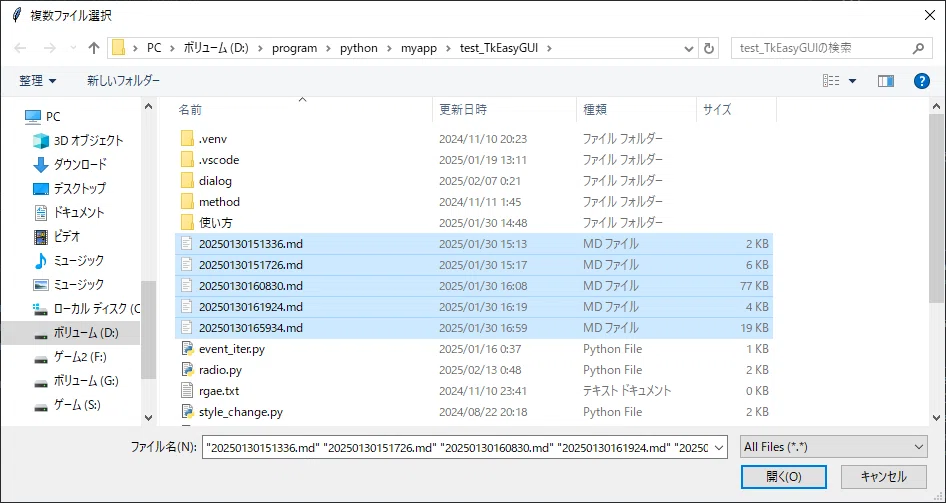Expand the address bar history dropdown
The image size is (946, 503).
point(689,49)
